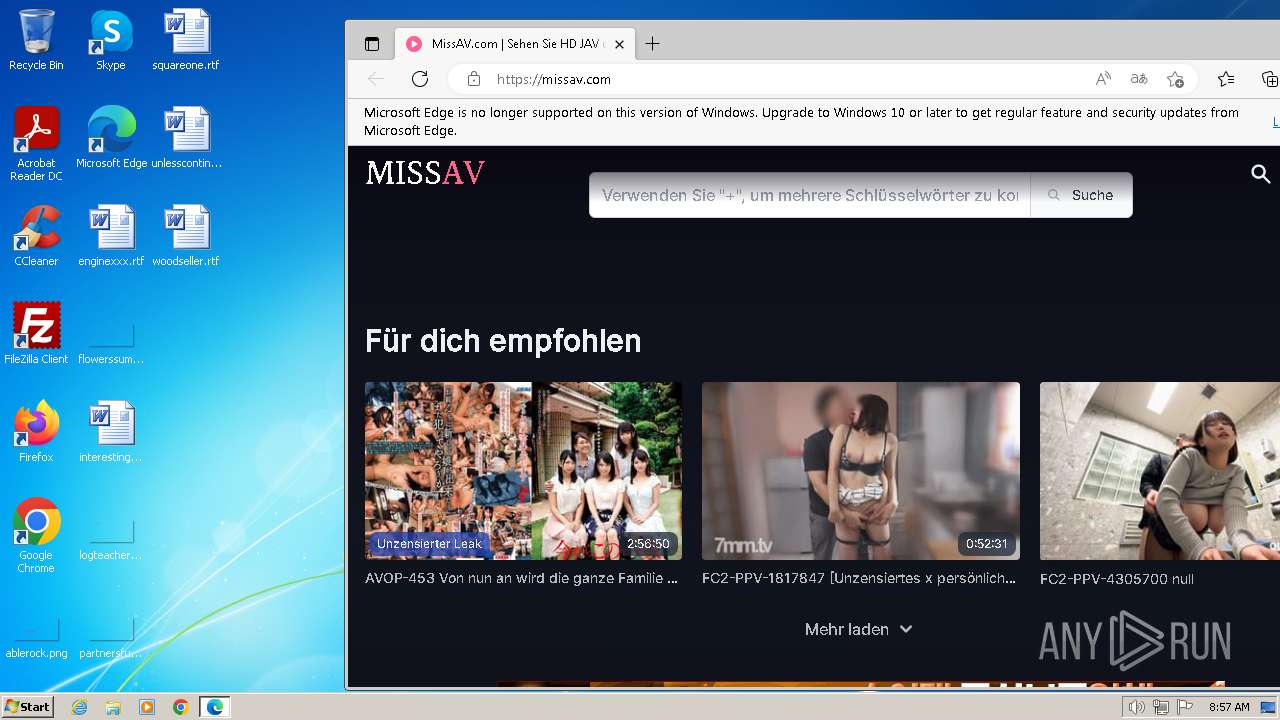Select the unlesscontin... document on desktop
The image size is (1280, 720).
pyautogui.click(x=186, y=138)
